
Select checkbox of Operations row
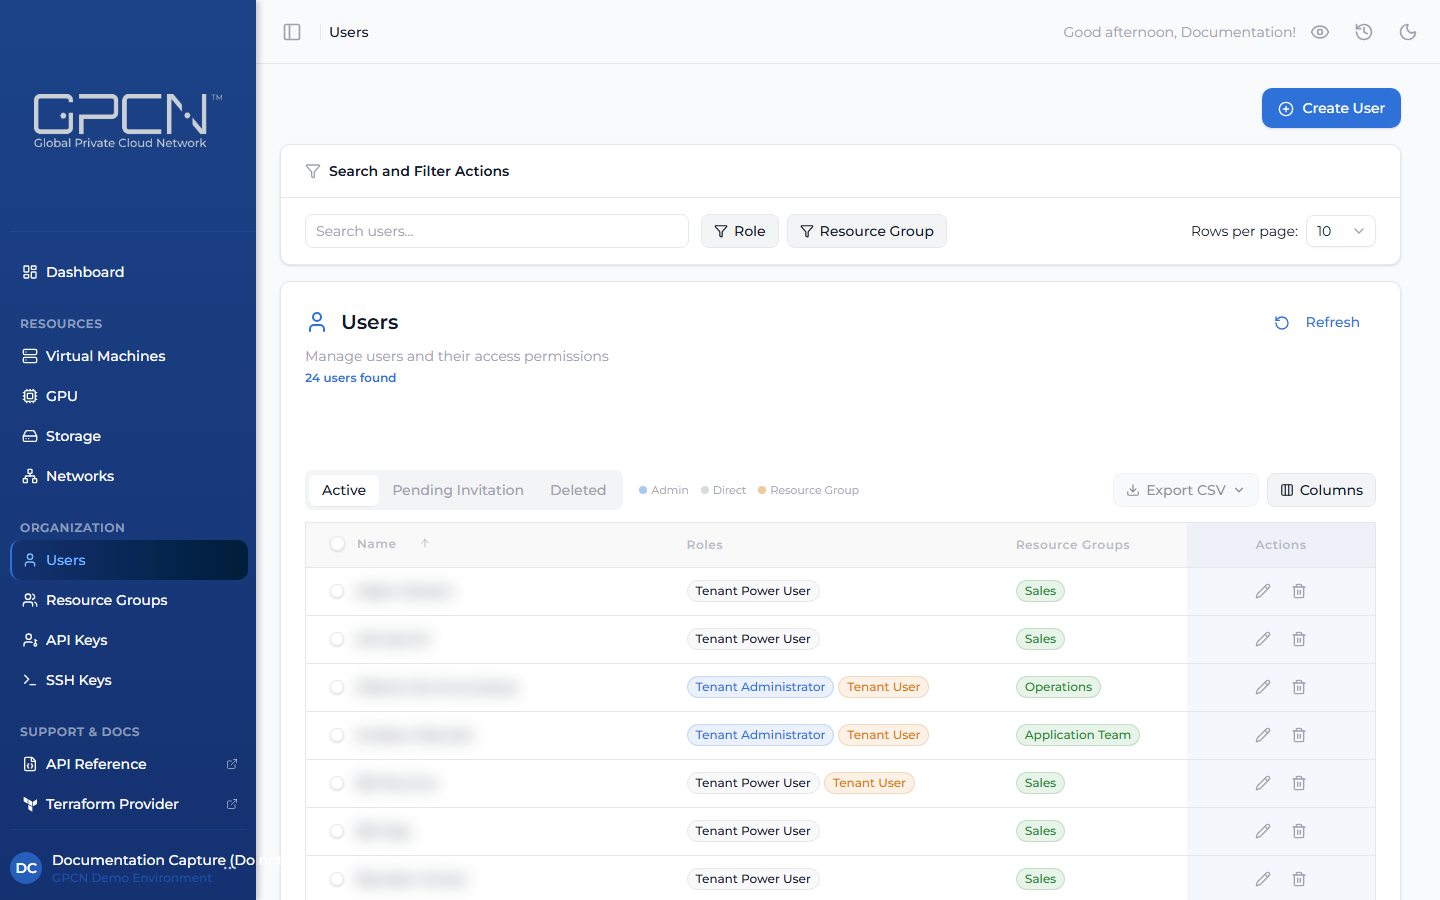point(337,688)
